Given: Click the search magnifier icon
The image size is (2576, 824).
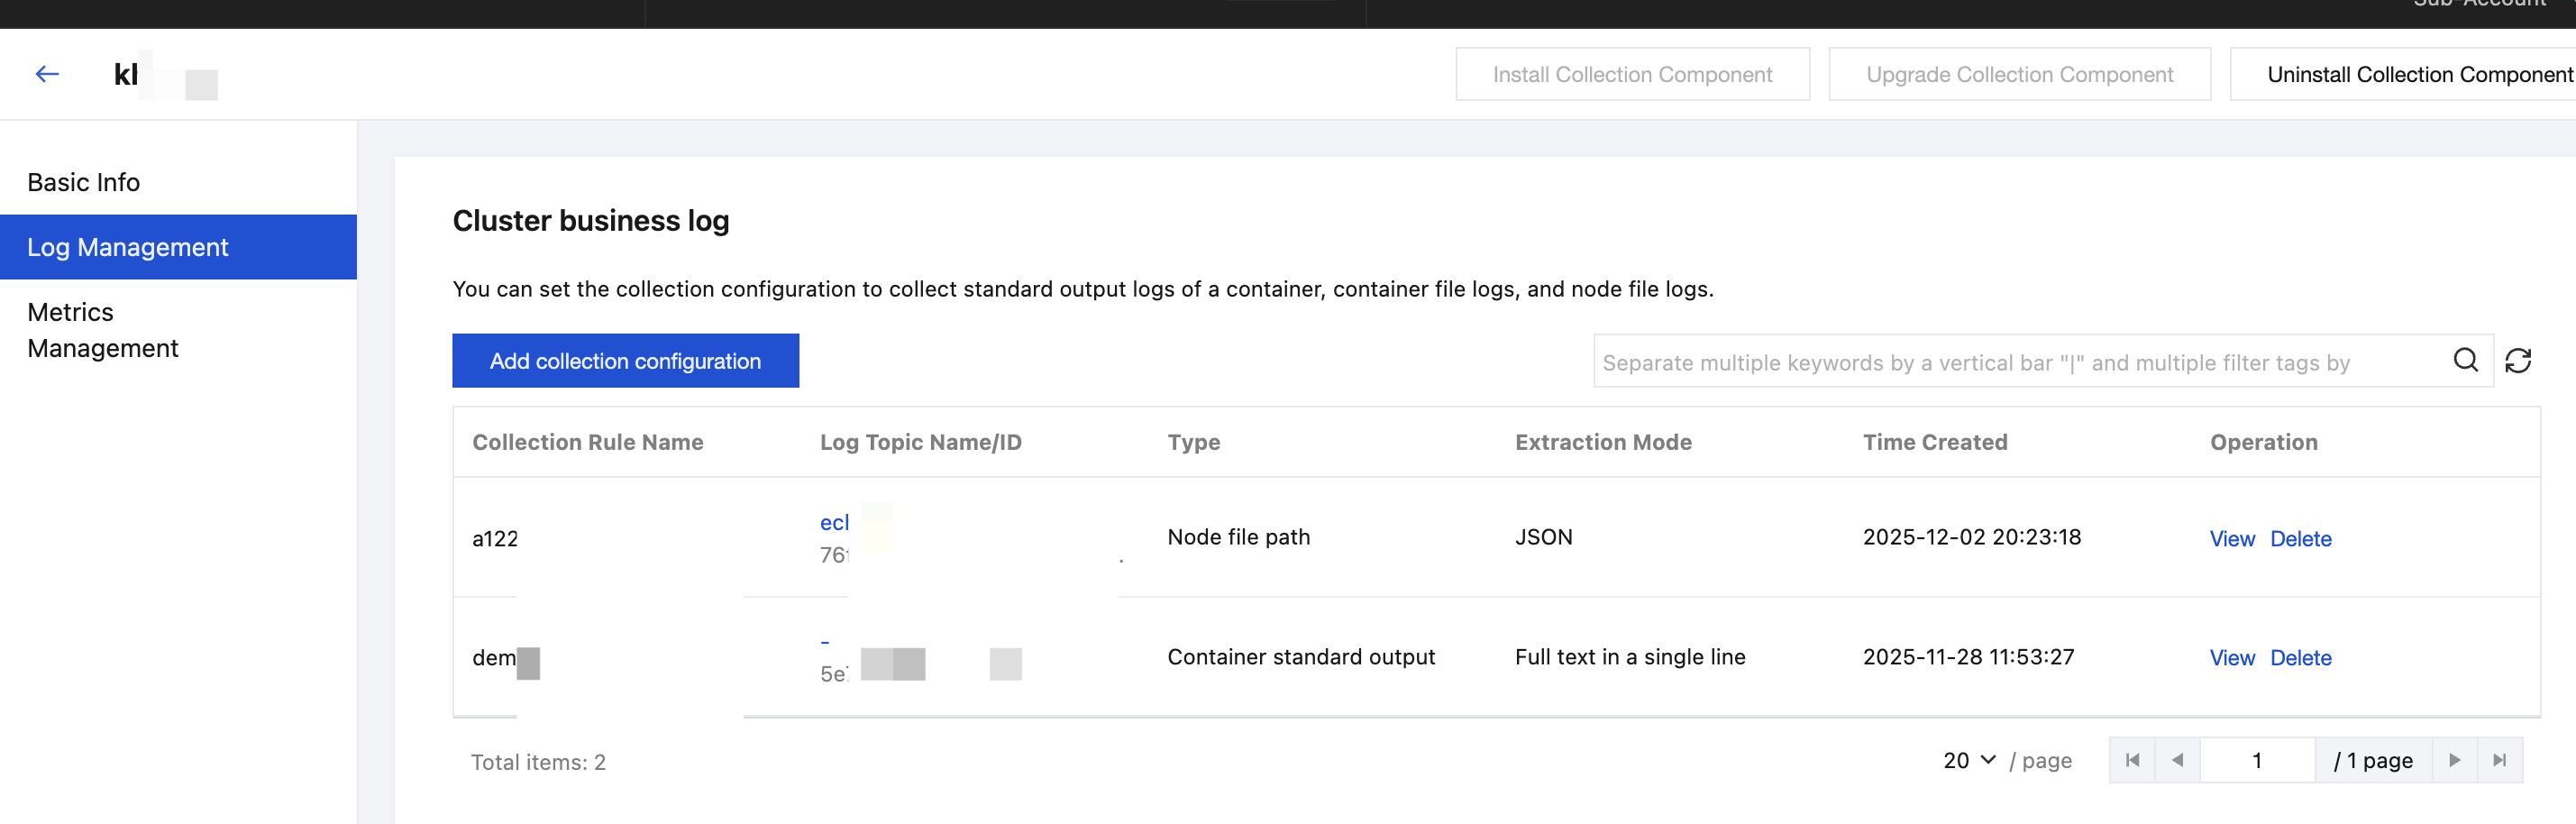Looking at the screenshot, I should 2465,360.
